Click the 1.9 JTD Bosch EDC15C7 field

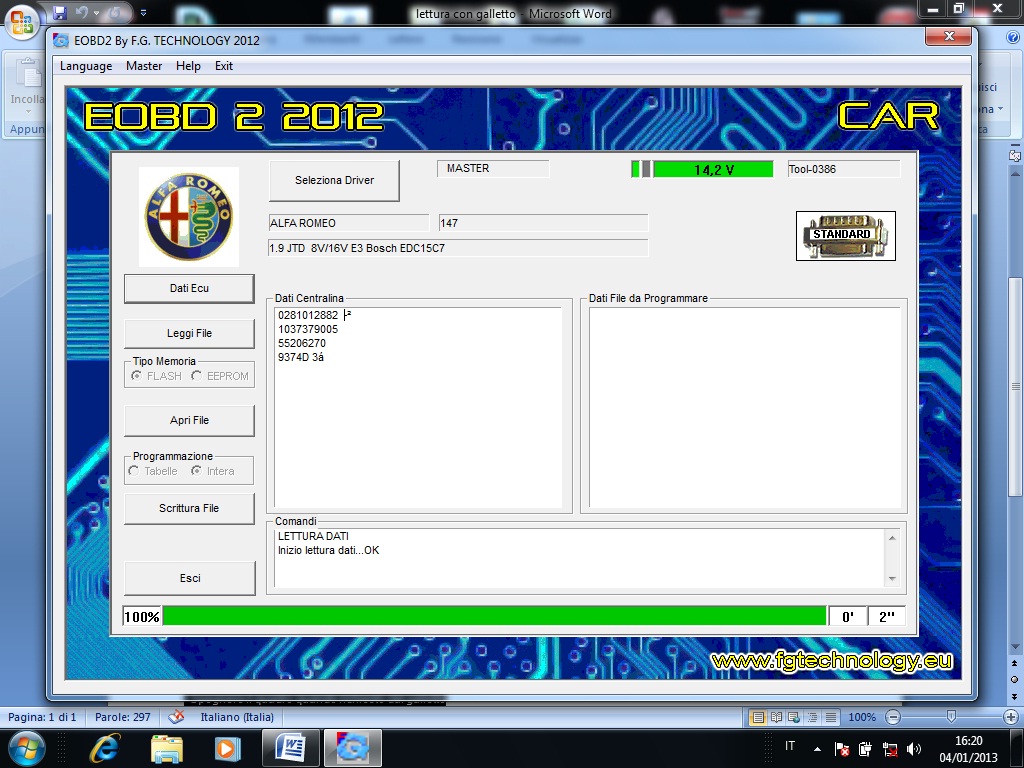(x=458, y=248)
